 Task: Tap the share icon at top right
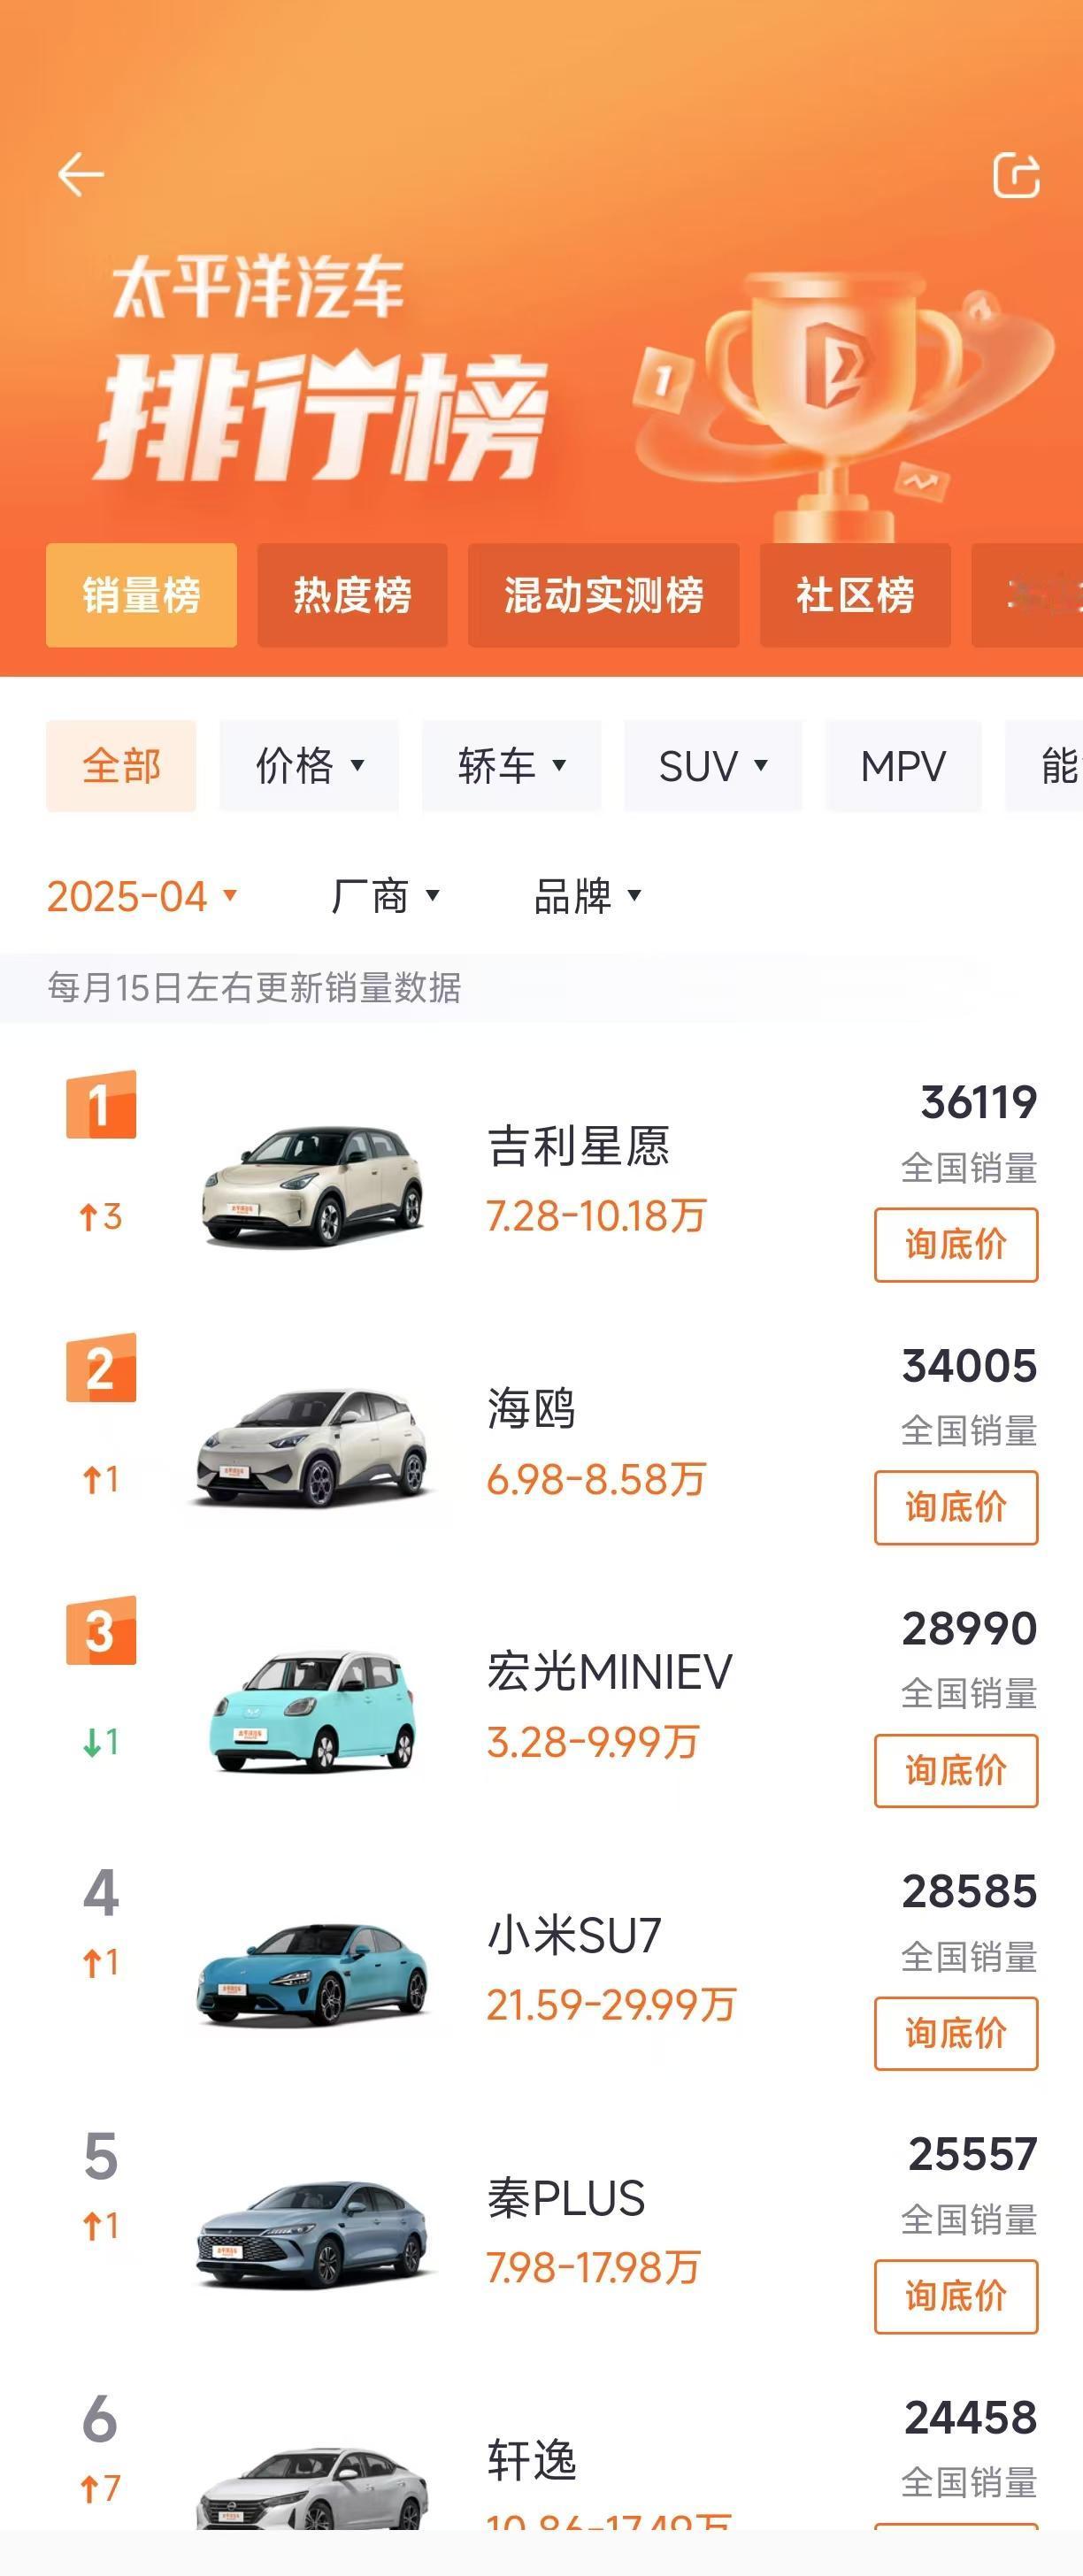point(1016,176)
